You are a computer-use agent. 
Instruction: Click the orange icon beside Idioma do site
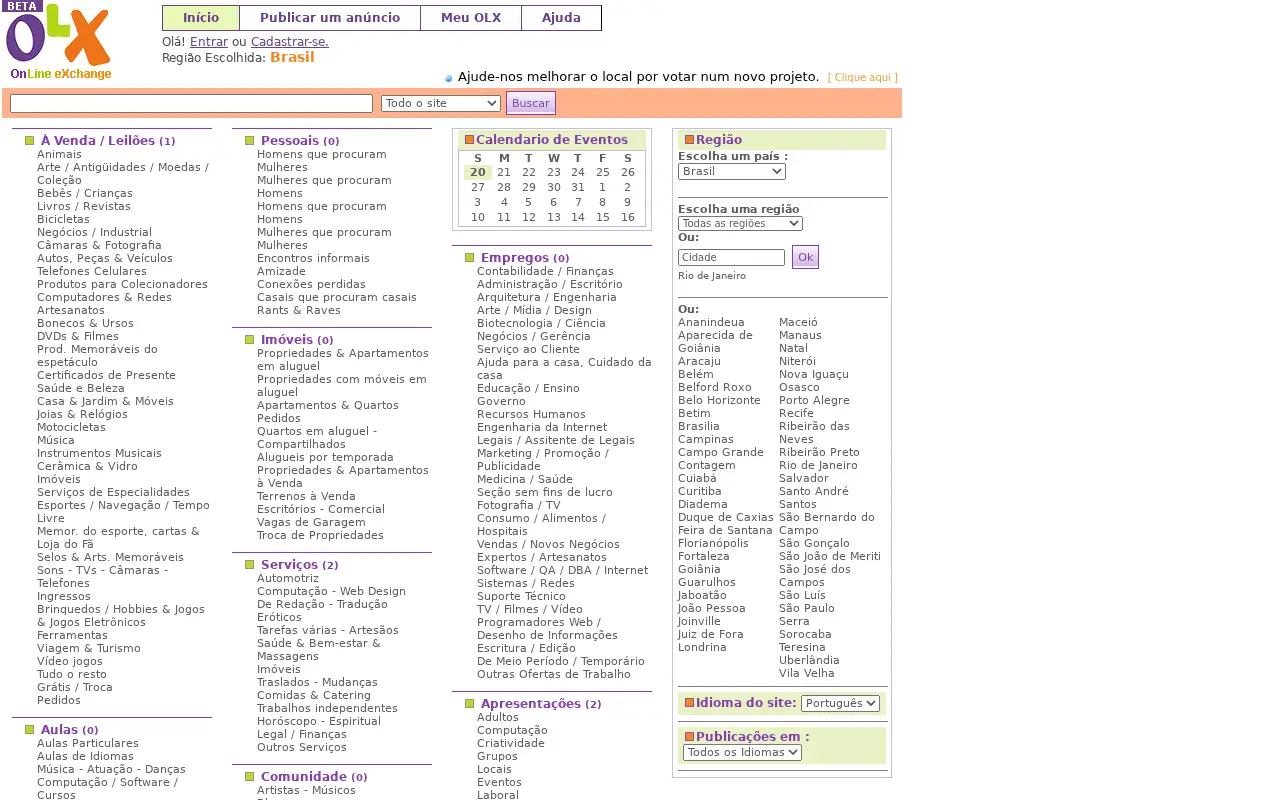(x=689, y=703)
